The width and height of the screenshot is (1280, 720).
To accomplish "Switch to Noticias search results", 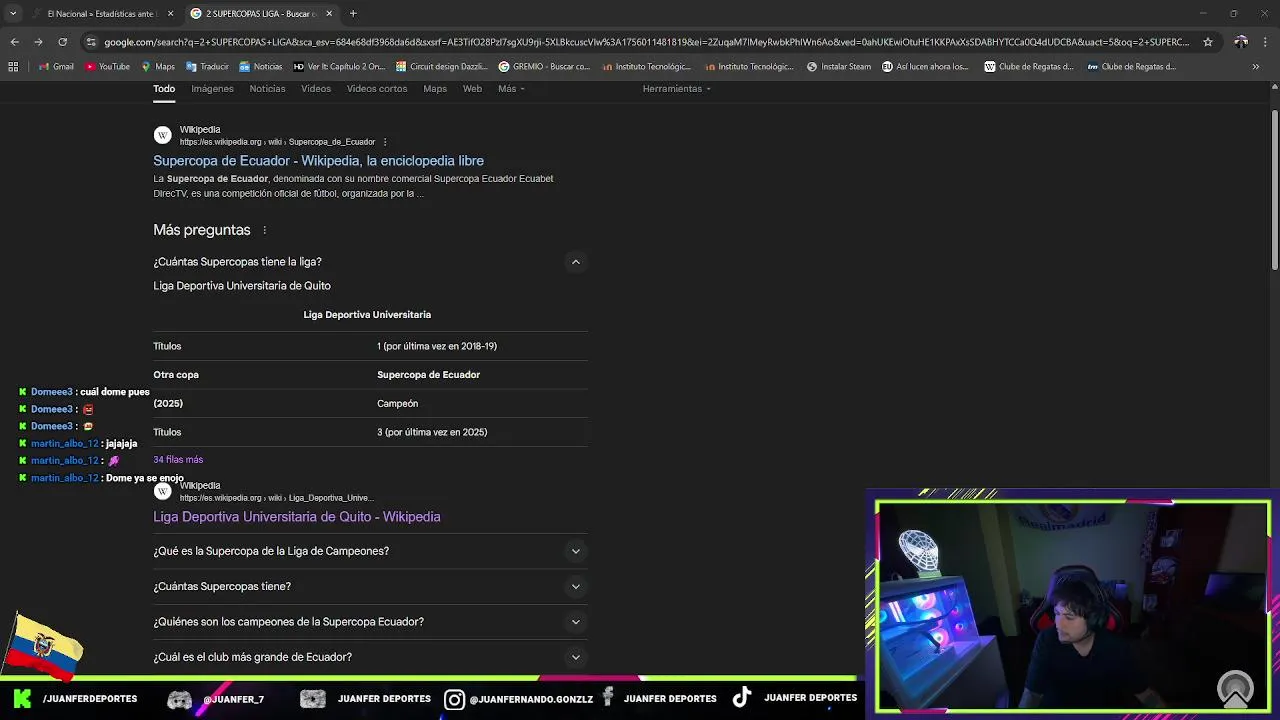I will click(267, 89).
